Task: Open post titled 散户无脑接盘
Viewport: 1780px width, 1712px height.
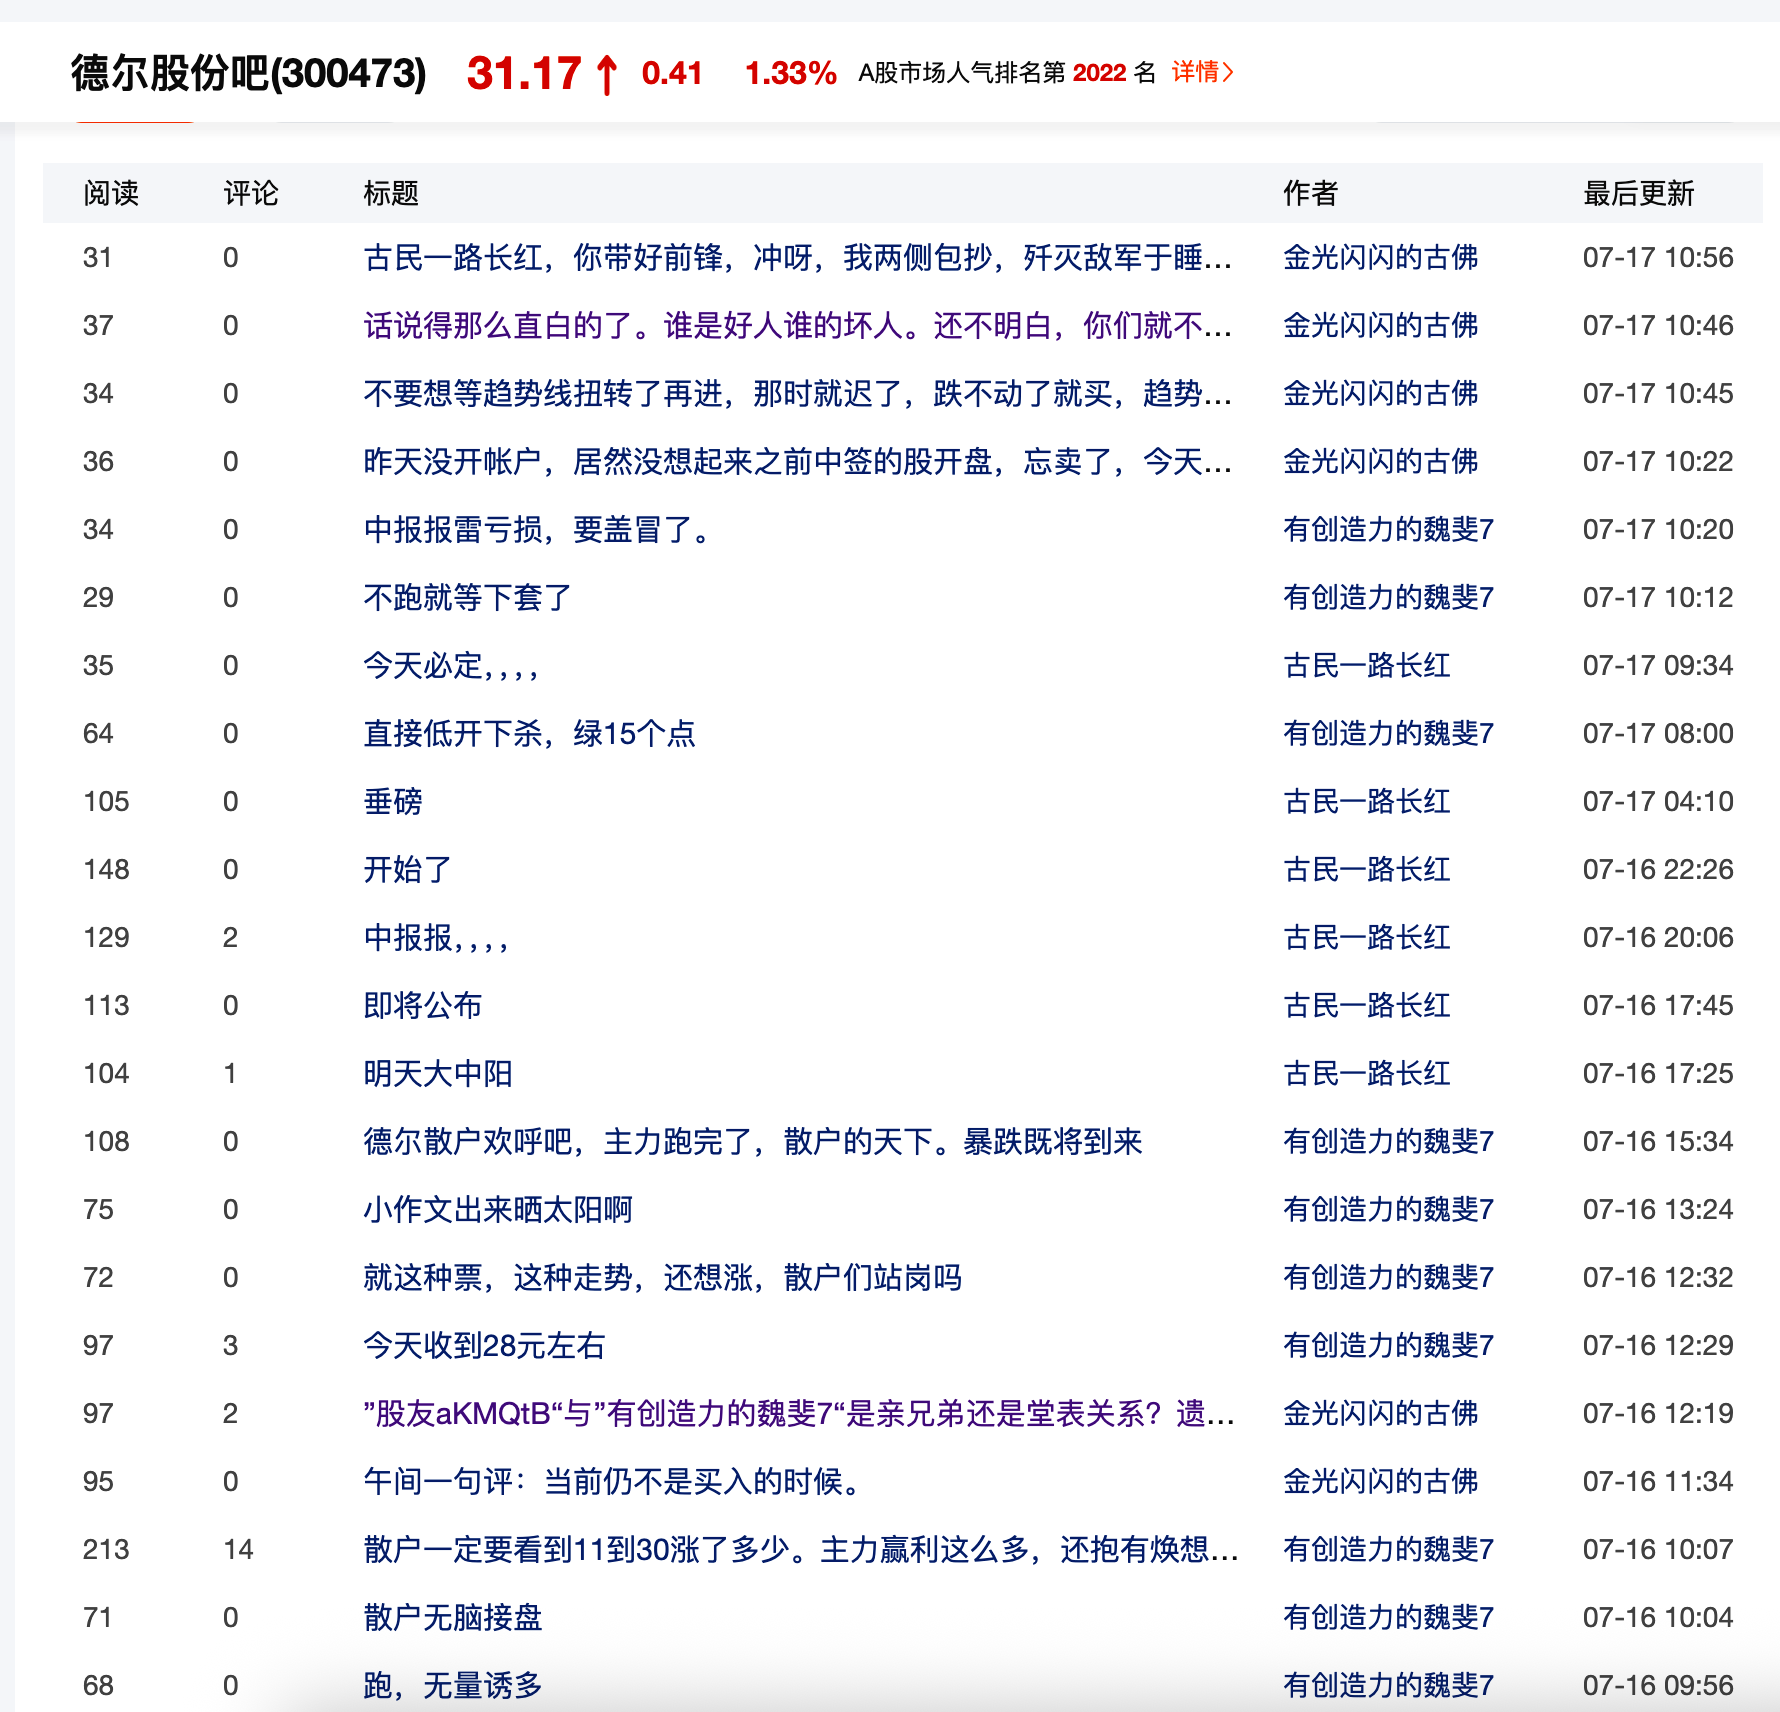Action: (453, 1618)
